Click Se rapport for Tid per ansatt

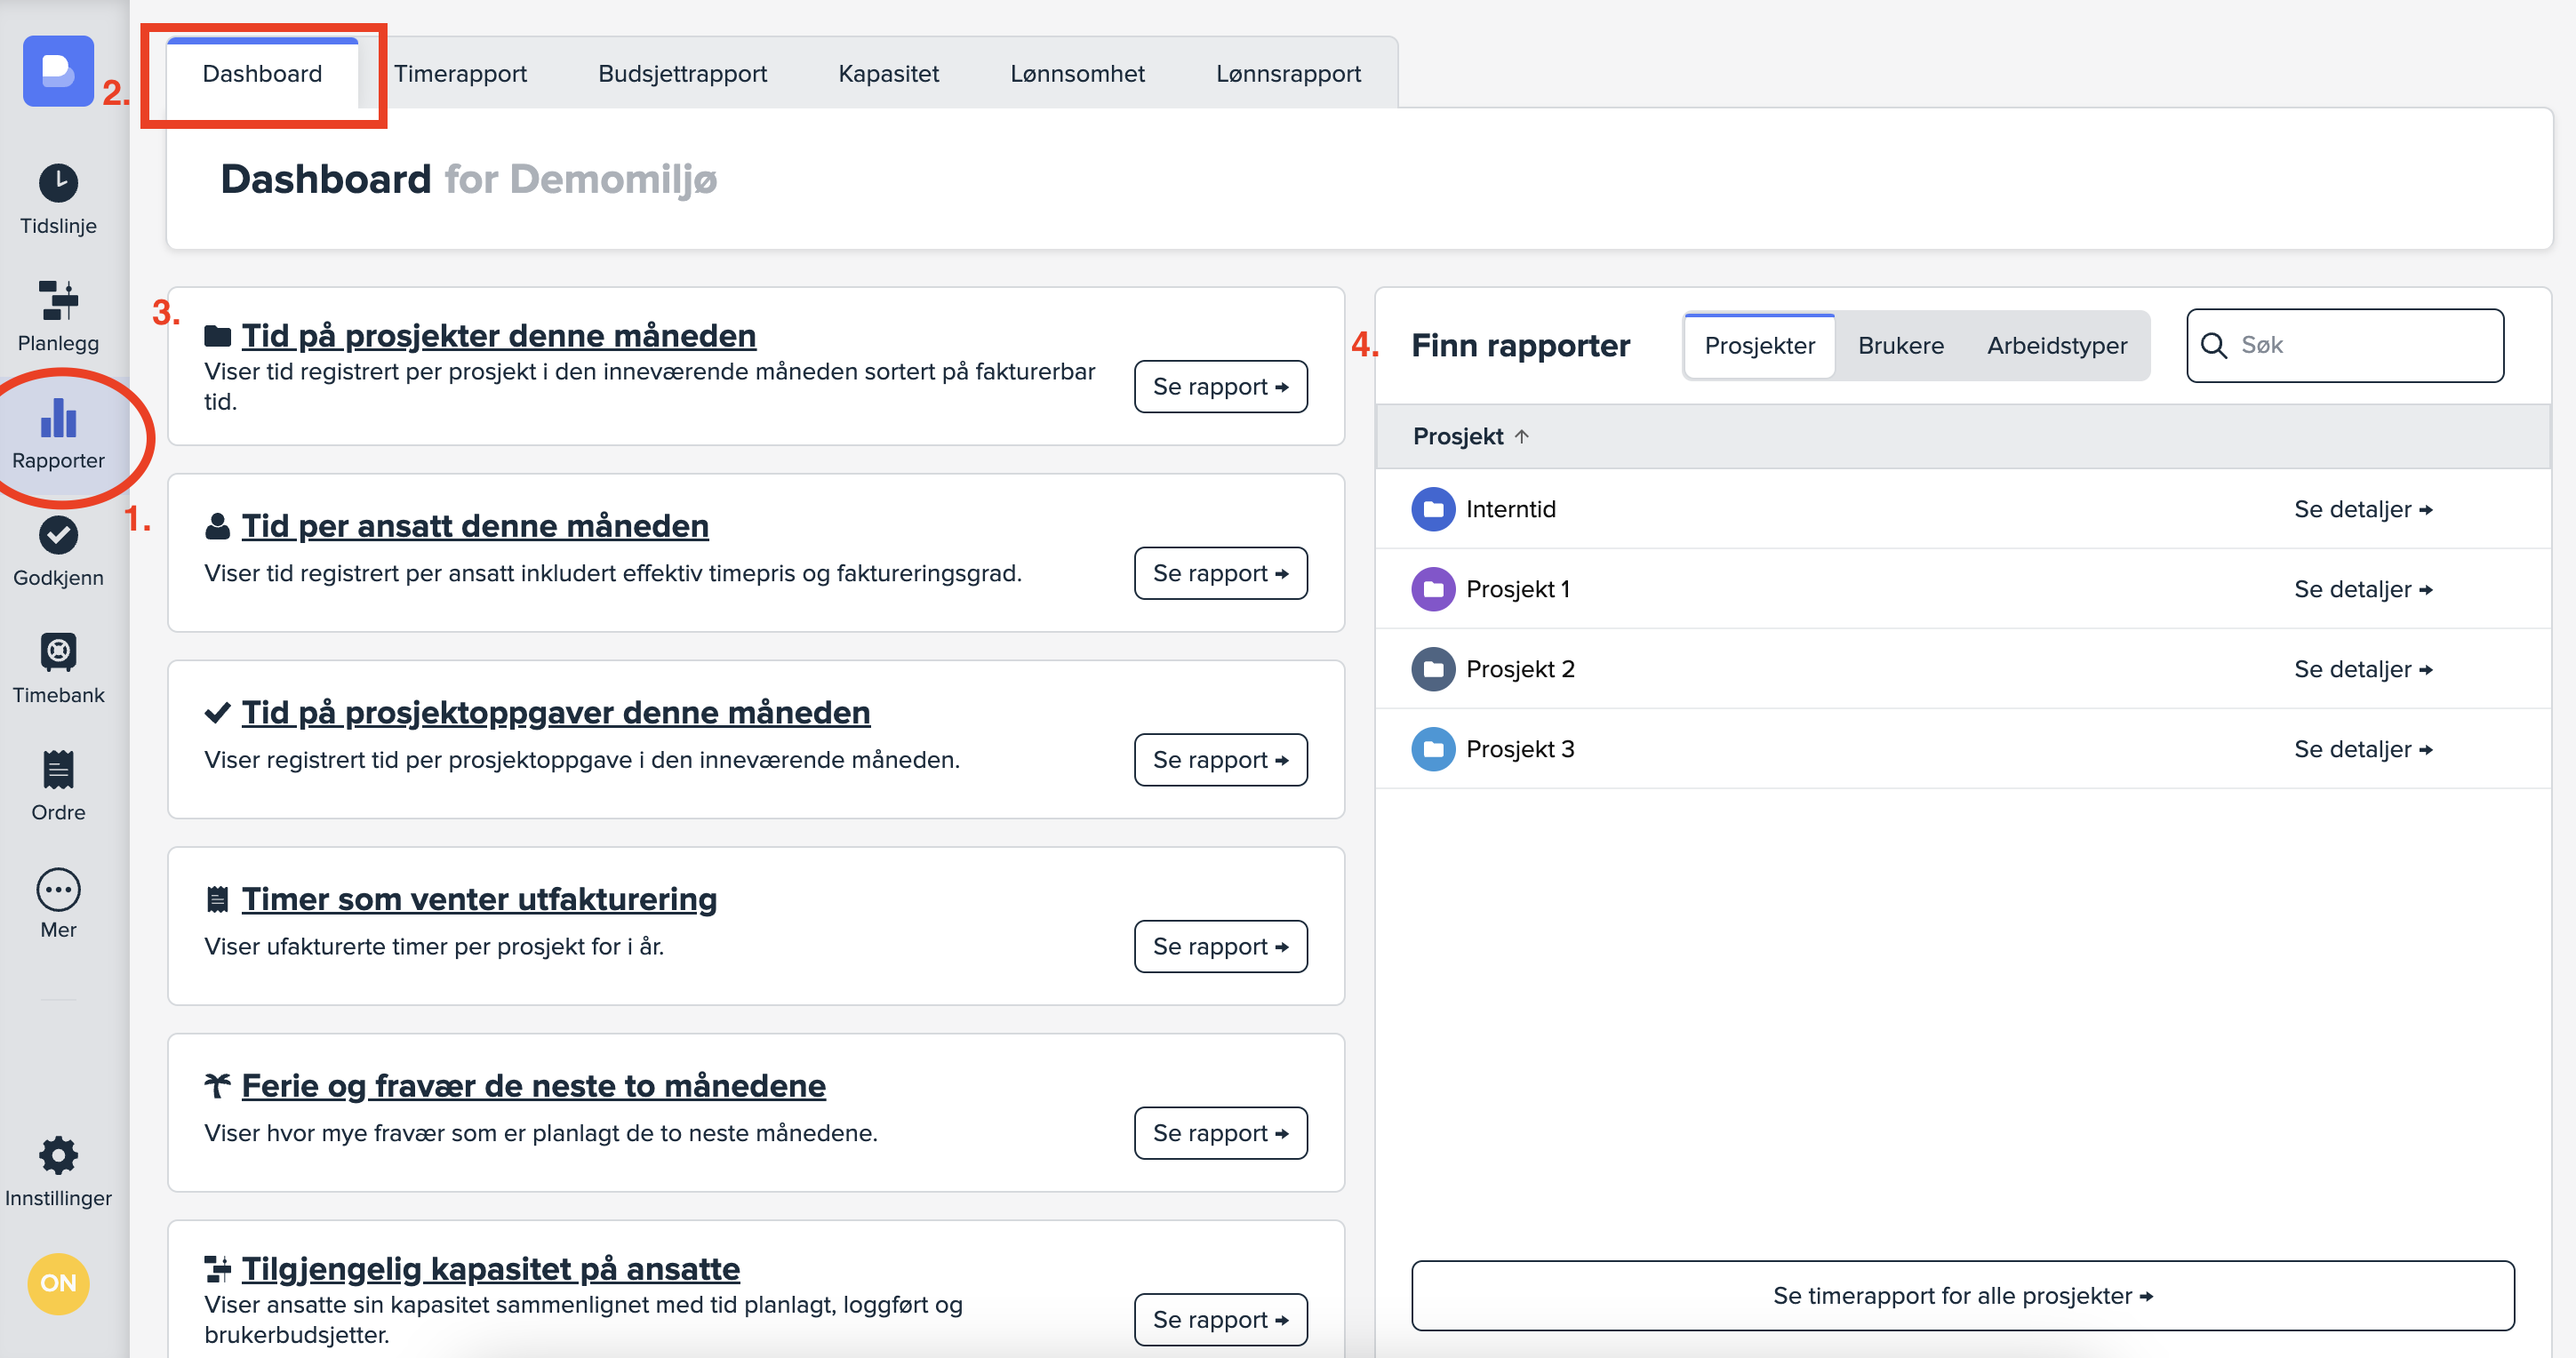(x=1220, y=573)
